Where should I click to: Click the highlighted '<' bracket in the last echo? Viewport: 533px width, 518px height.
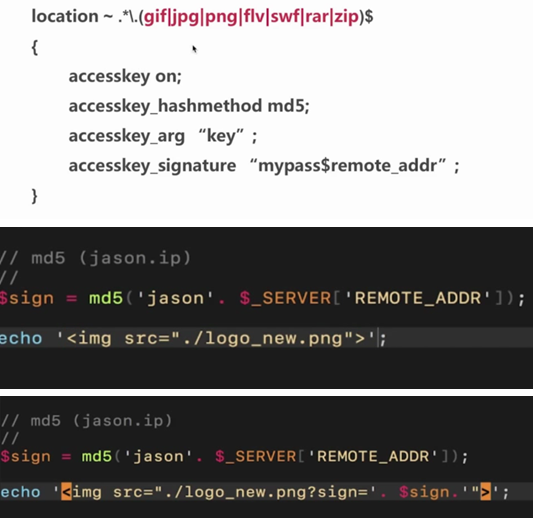click(66, 492)
